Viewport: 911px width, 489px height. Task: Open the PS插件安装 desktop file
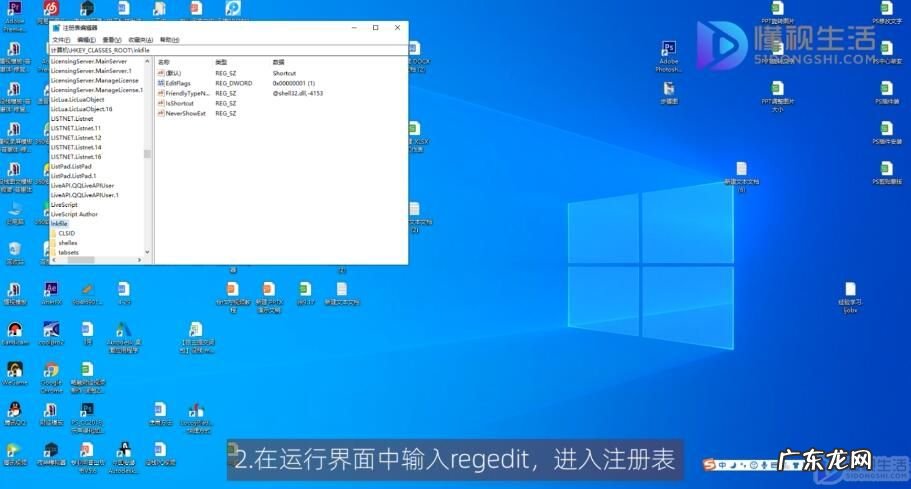887,132
